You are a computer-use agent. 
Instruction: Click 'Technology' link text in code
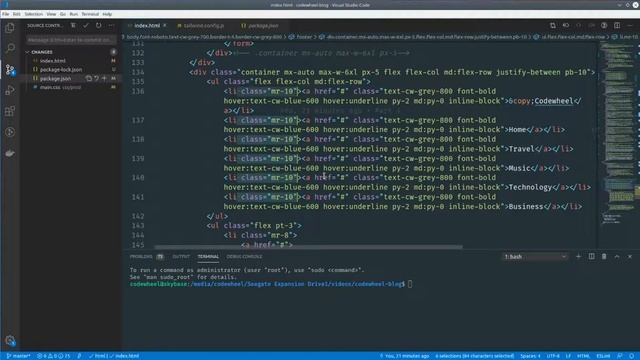click(530, 187)
